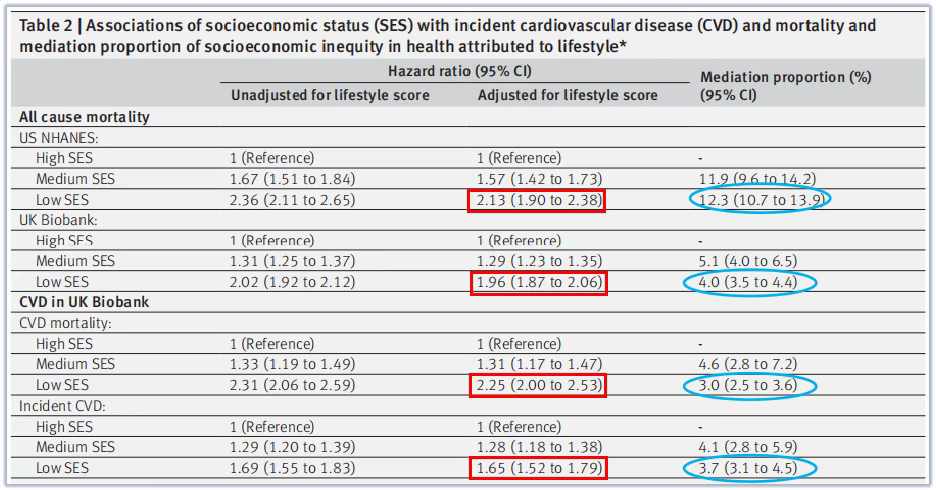Click circled mediation value 12.3 (10.7 to 13.9)

coord(761,199)
